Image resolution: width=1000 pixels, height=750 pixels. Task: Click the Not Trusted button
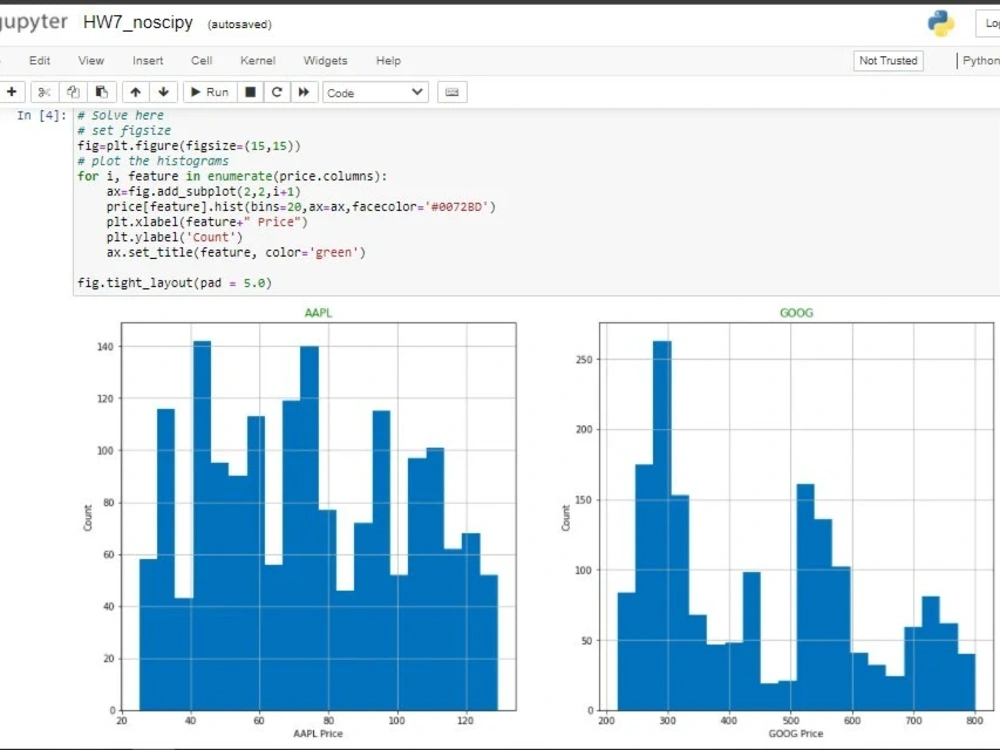[x=888, y=61]
